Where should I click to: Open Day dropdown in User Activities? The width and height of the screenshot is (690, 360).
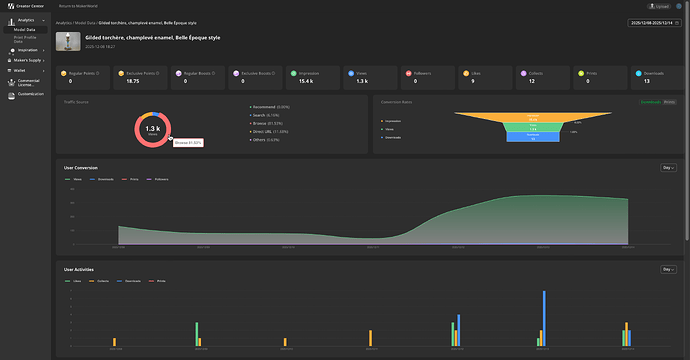click(668, 269)
